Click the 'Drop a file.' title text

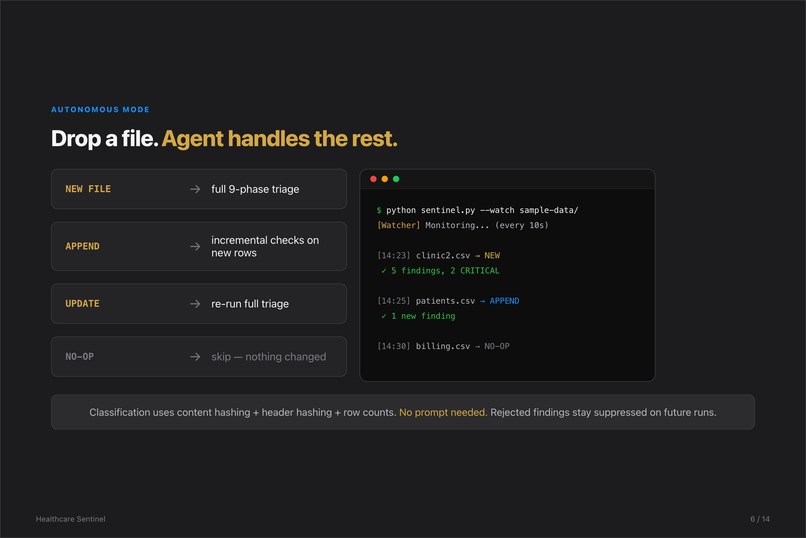pyautogui.click(x=104, y=138)
